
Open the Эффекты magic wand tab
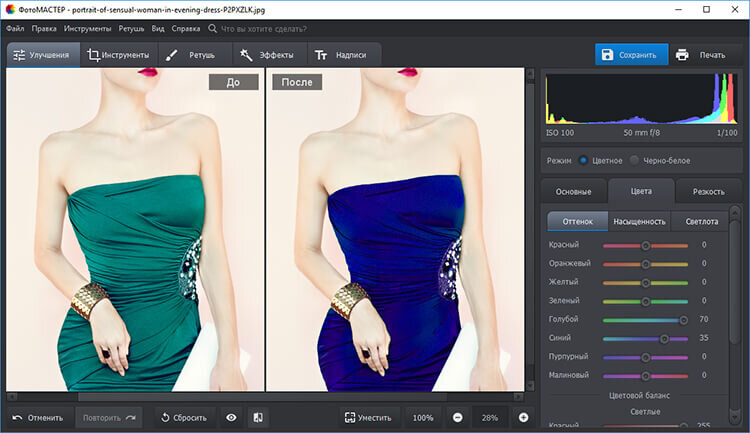coord(268,55)
